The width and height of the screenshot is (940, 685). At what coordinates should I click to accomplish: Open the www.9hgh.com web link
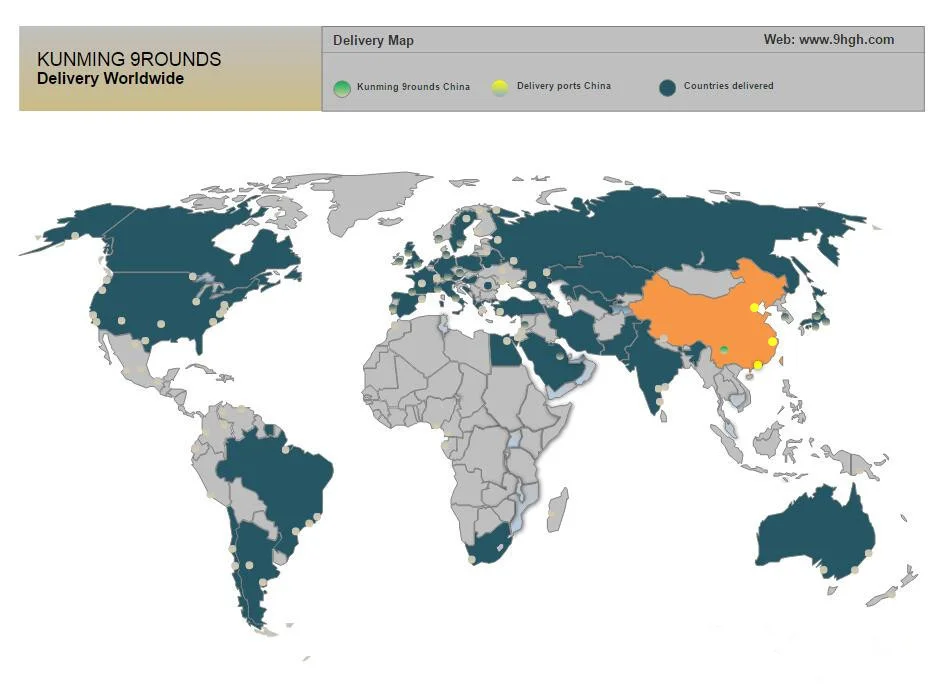point(828,40)
